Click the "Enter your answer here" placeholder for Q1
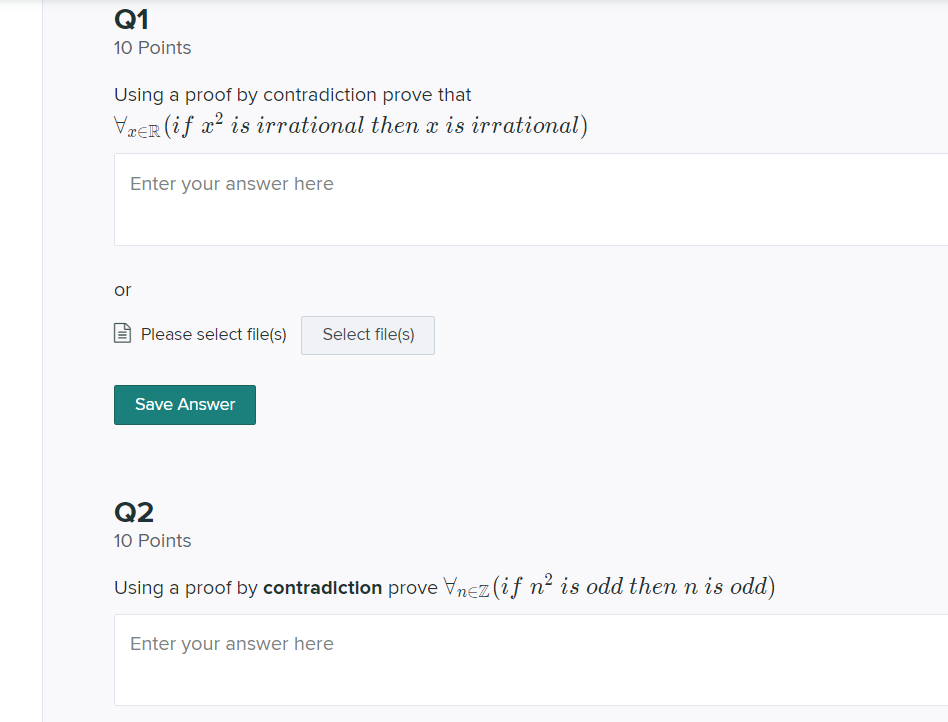 (231, 183)
